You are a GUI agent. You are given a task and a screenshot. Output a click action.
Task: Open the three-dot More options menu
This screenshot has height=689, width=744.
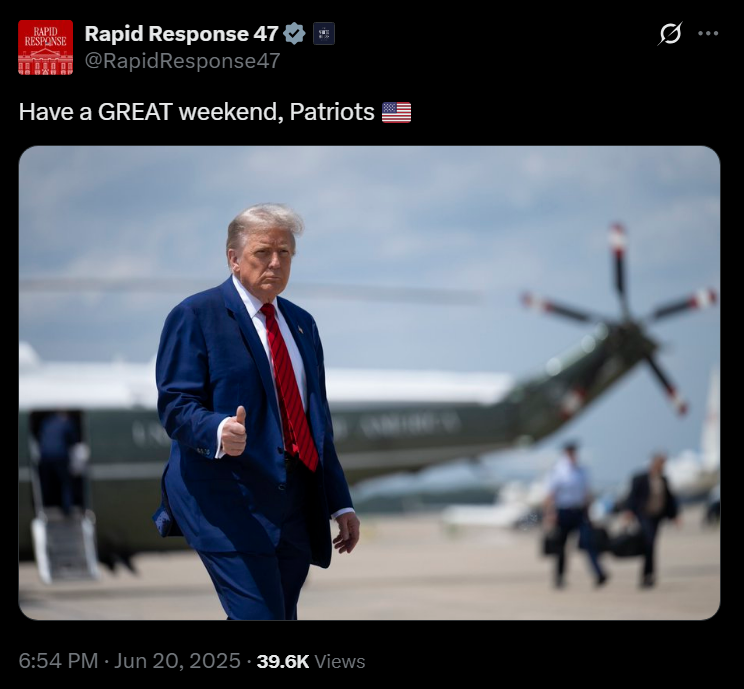[x=708, y=34]
